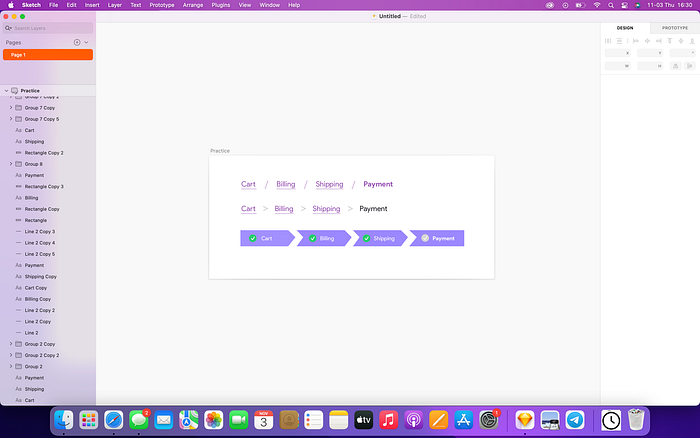Click the align right edges icon

click(x=658, y=41)
